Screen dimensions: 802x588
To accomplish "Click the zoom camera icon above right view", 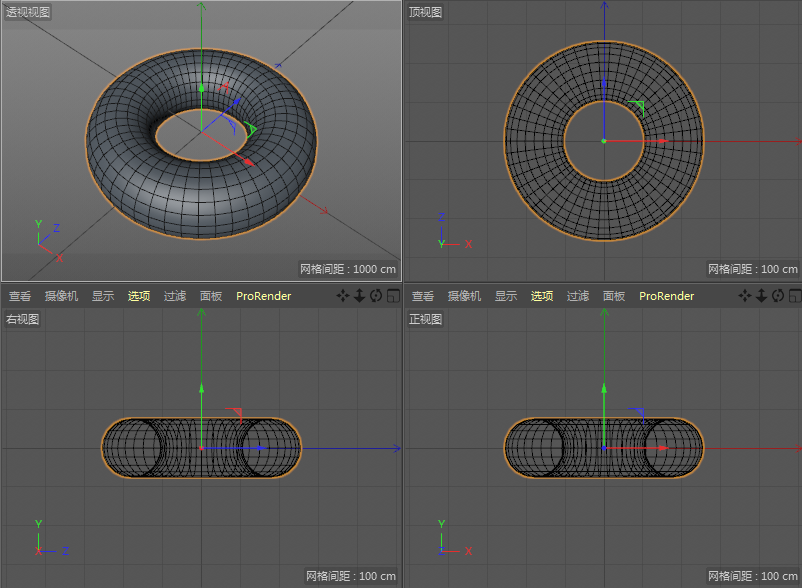I will pos(359,296).
